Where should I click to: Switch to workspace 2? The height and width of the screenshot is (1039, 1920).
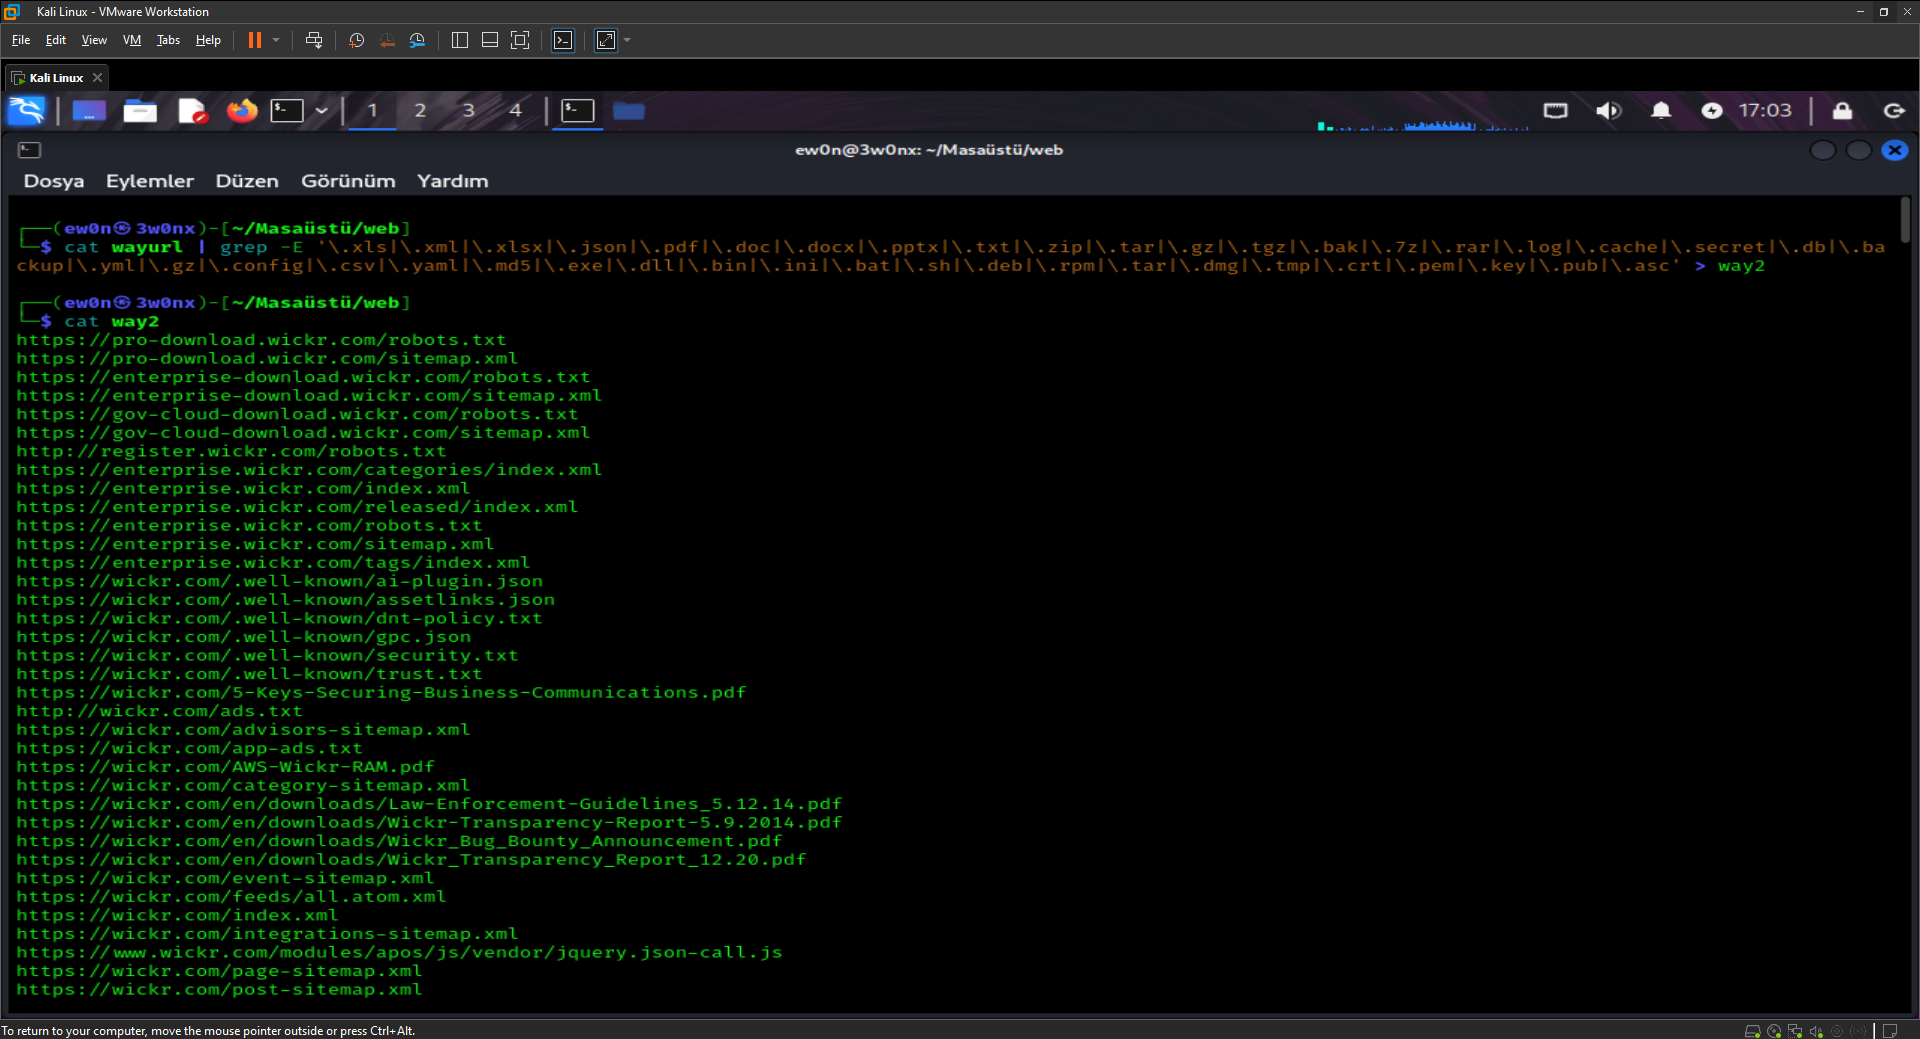420,110
